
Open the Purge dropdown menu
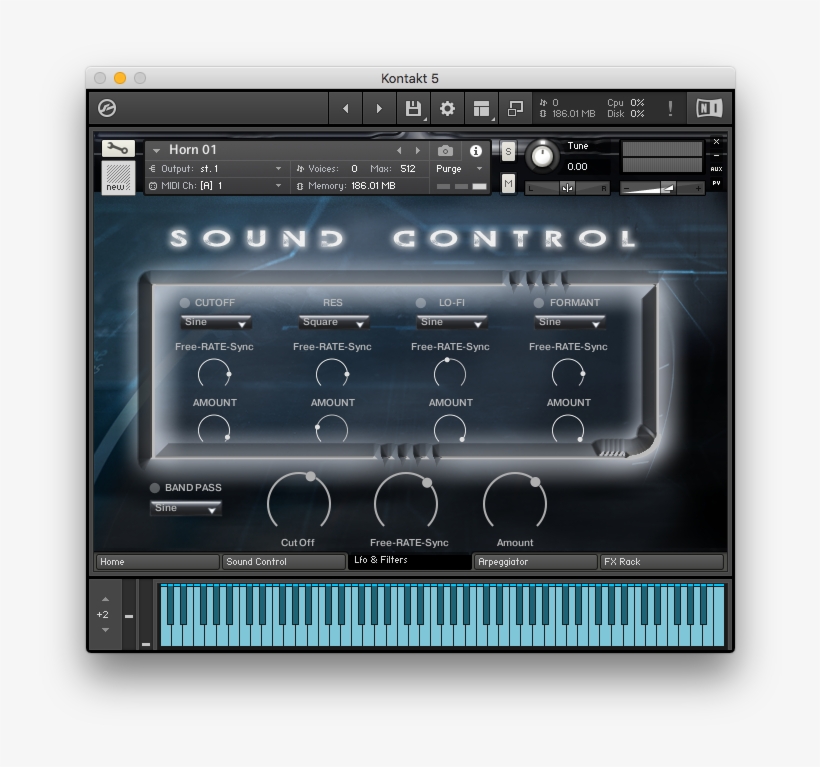(x=459, y=169)
